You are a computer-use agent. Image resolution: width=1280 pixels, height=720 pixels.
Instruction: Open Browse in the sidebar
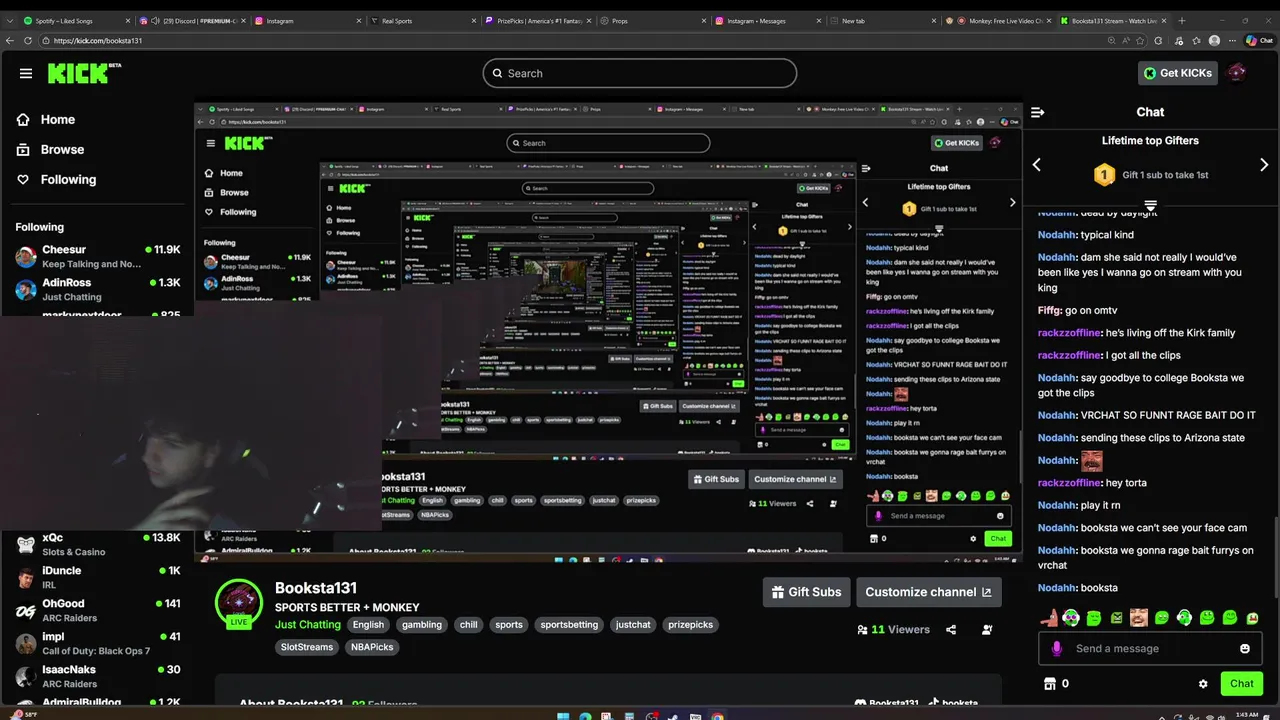[x=50, y=149]
